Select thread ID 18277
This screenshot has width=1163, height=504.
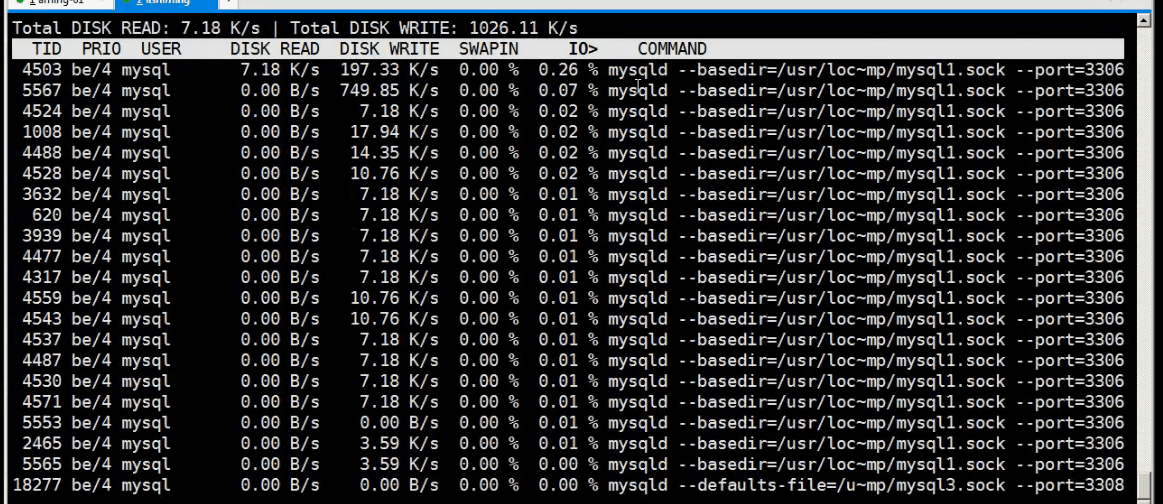(x=37, y=485)
